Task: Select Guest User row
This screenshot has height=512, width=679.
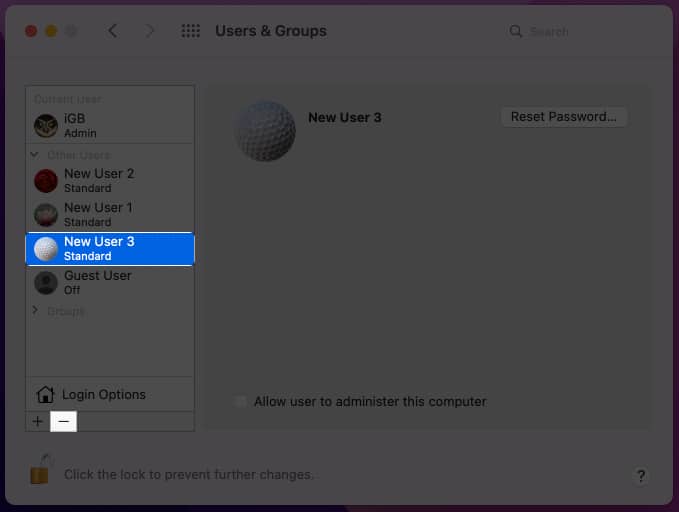Action: pyautogui.click(x=110, y=282)
